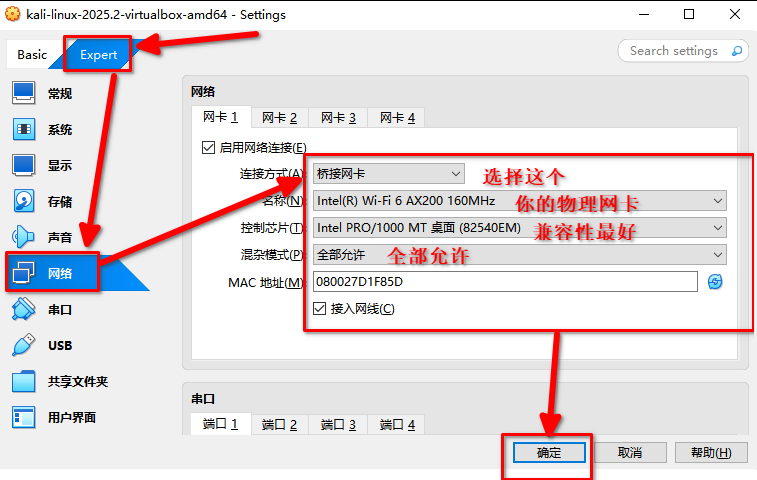757x480 pixels.
Task: Toggle the 接入网线 checkbox
Action: pyautogui.click(x=320, y=309)
